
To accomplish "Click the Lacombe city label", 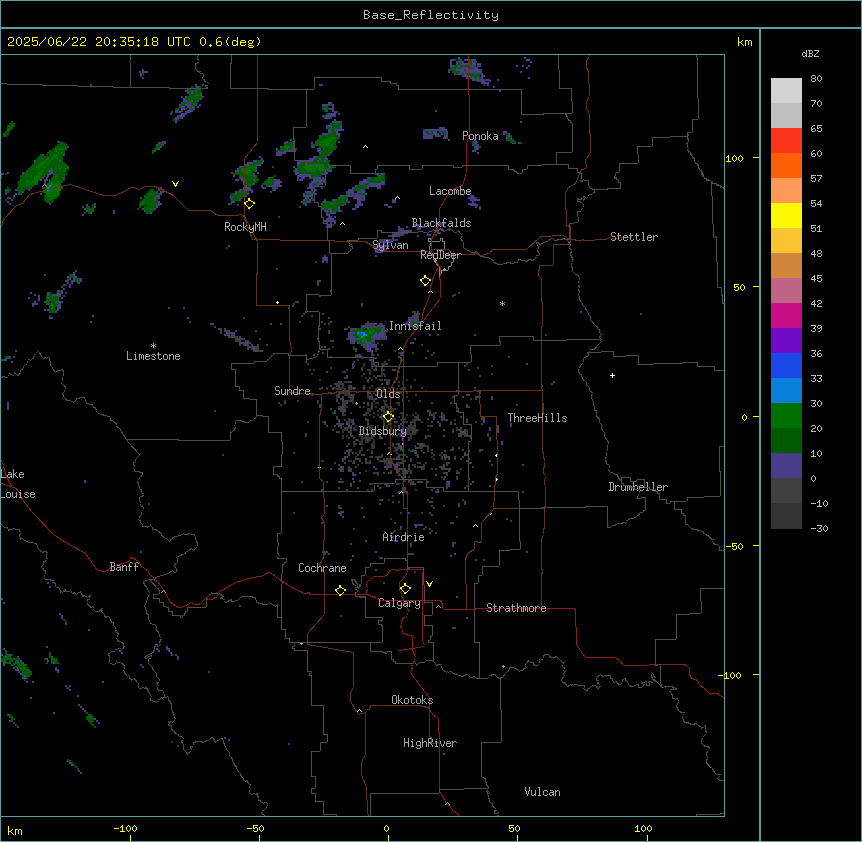I will pyautogui.click(x=450, y=191).
